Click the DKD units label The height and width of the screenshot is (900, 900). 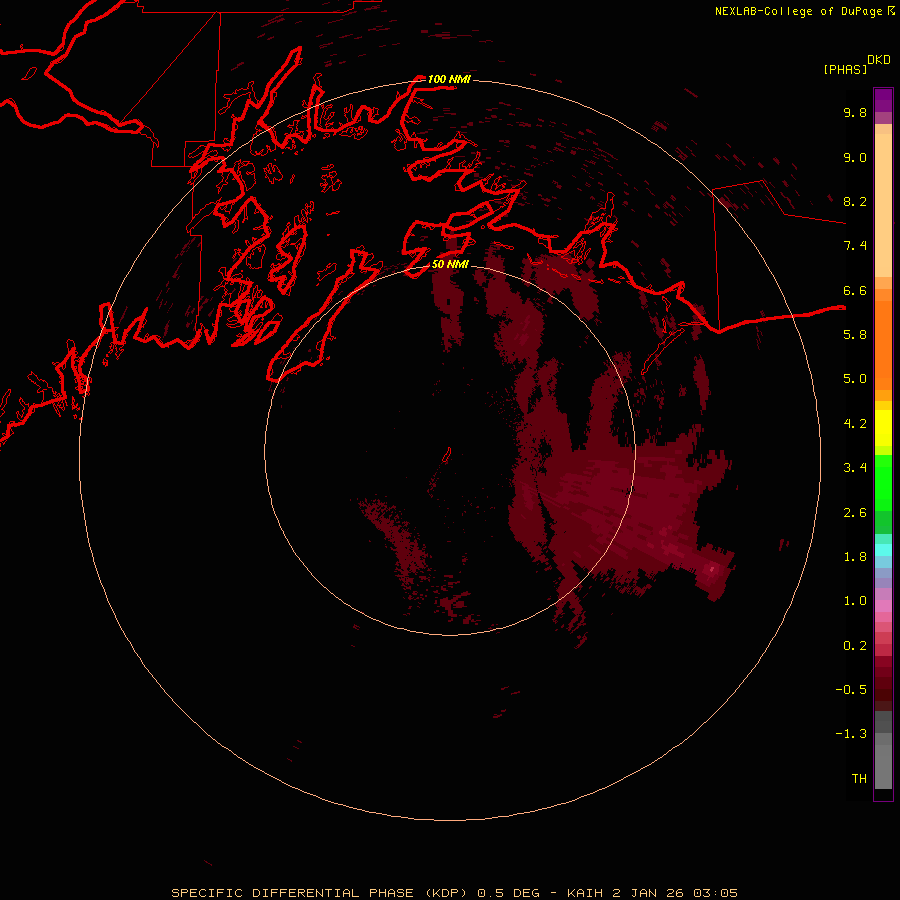tap(879, 60)
